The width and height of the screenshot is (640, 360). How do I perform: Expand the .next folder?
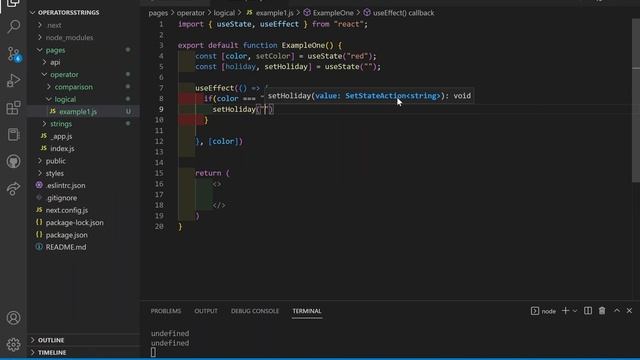pyautogui.click(x=54, y=25)
